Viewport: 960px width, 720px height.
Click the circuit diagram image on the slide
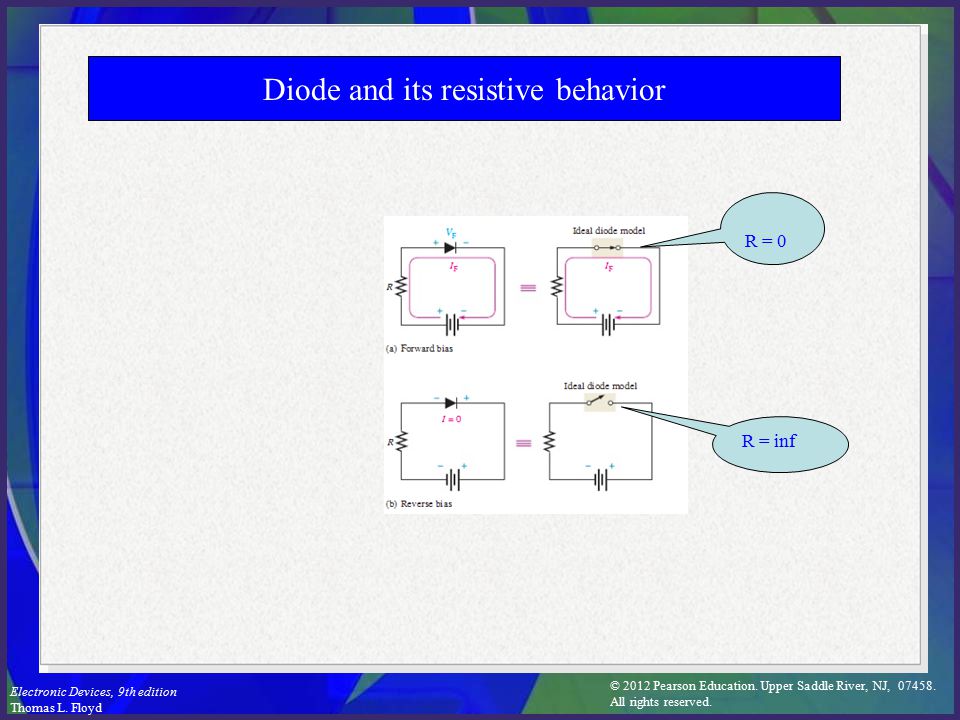[x=536, y=365]
